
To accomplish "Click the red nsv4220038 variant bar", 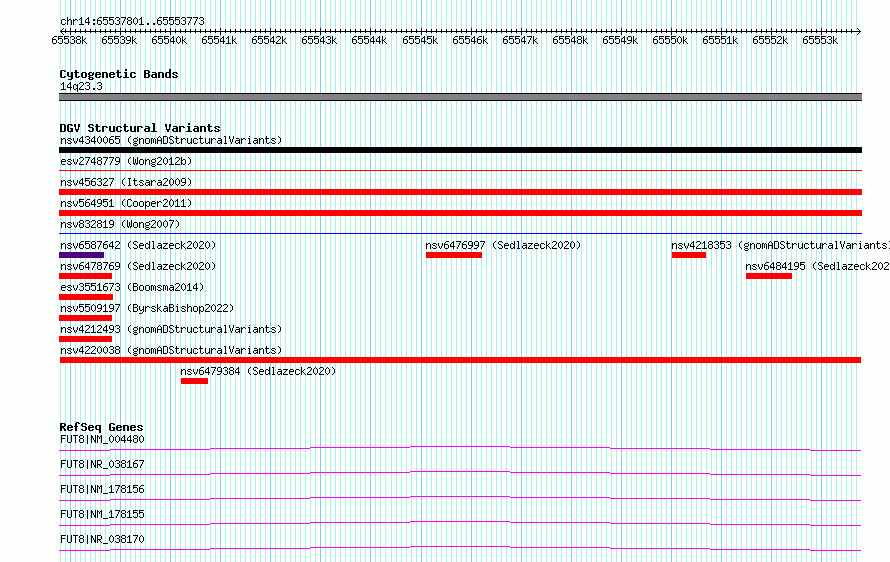I will click(x=460, y=360).
